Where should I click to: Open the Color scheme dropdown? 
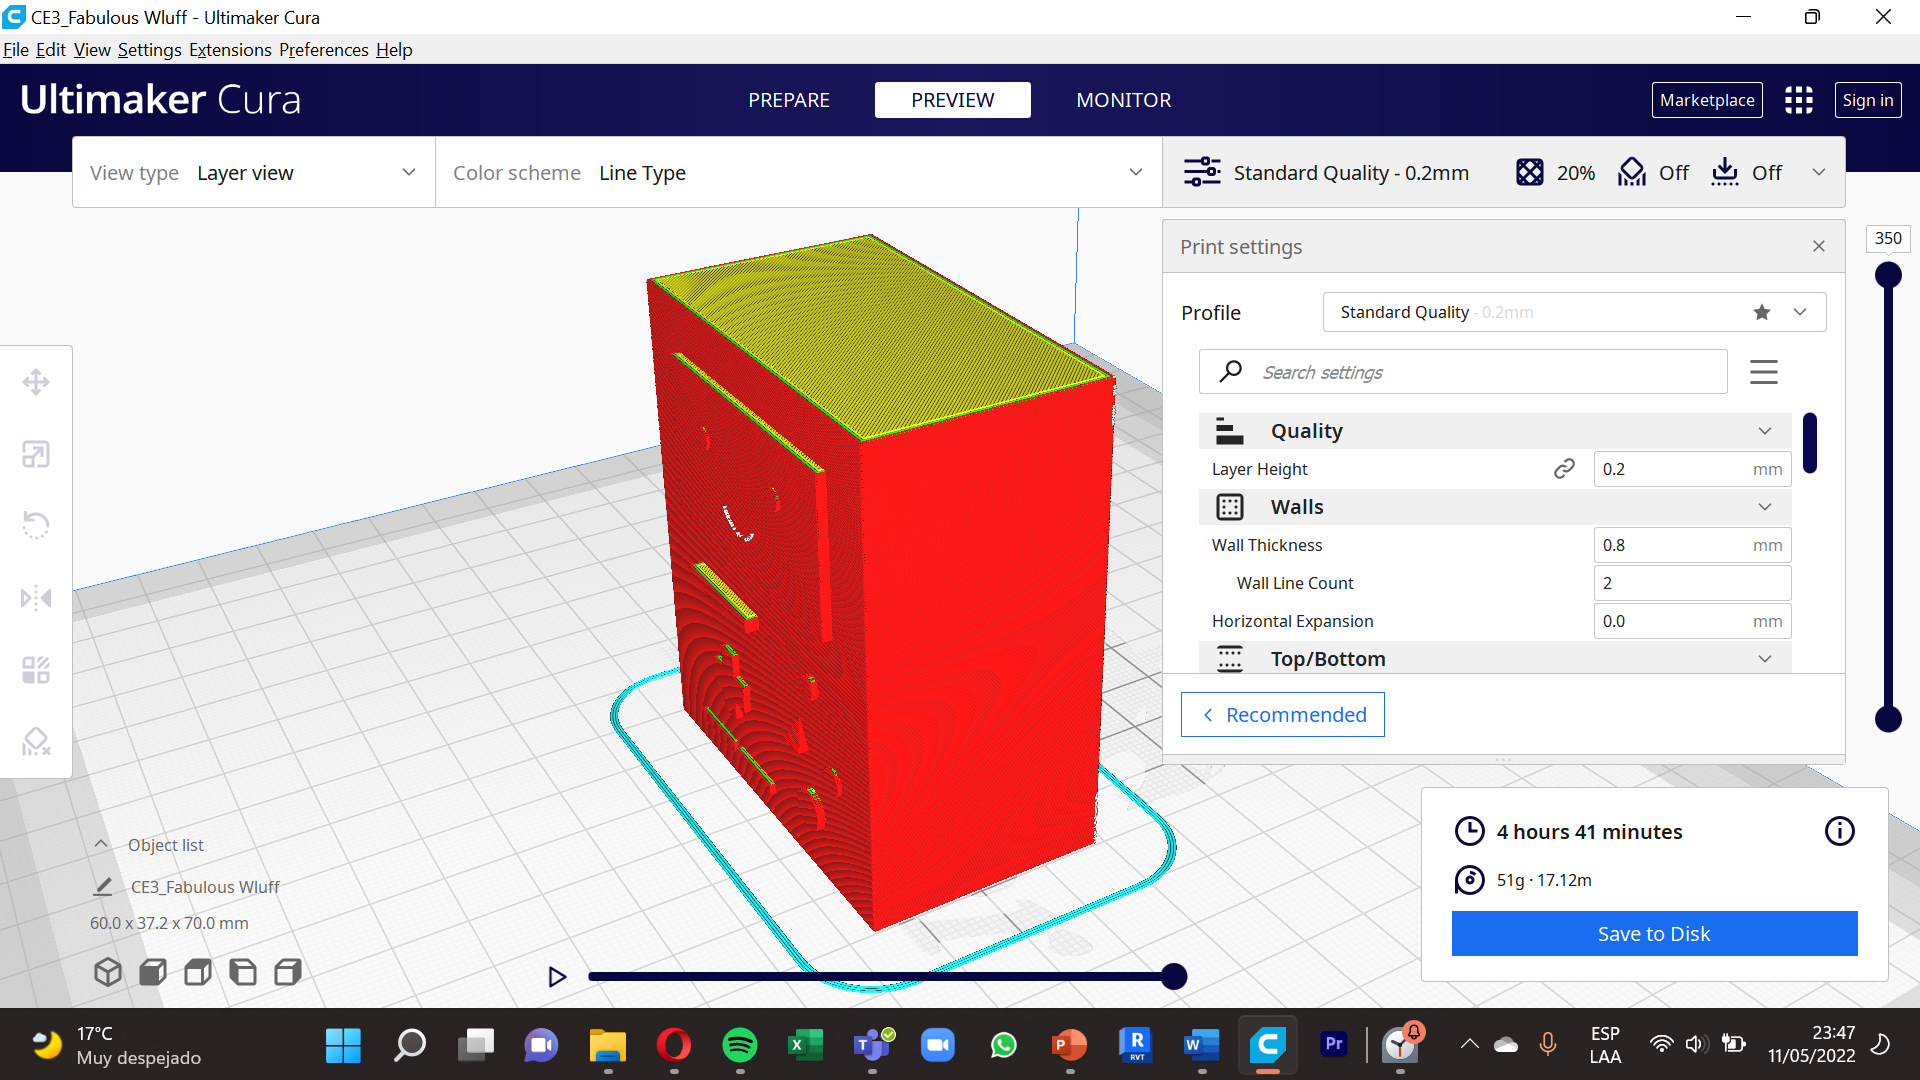pyautogui.click(x=798, y=173)
